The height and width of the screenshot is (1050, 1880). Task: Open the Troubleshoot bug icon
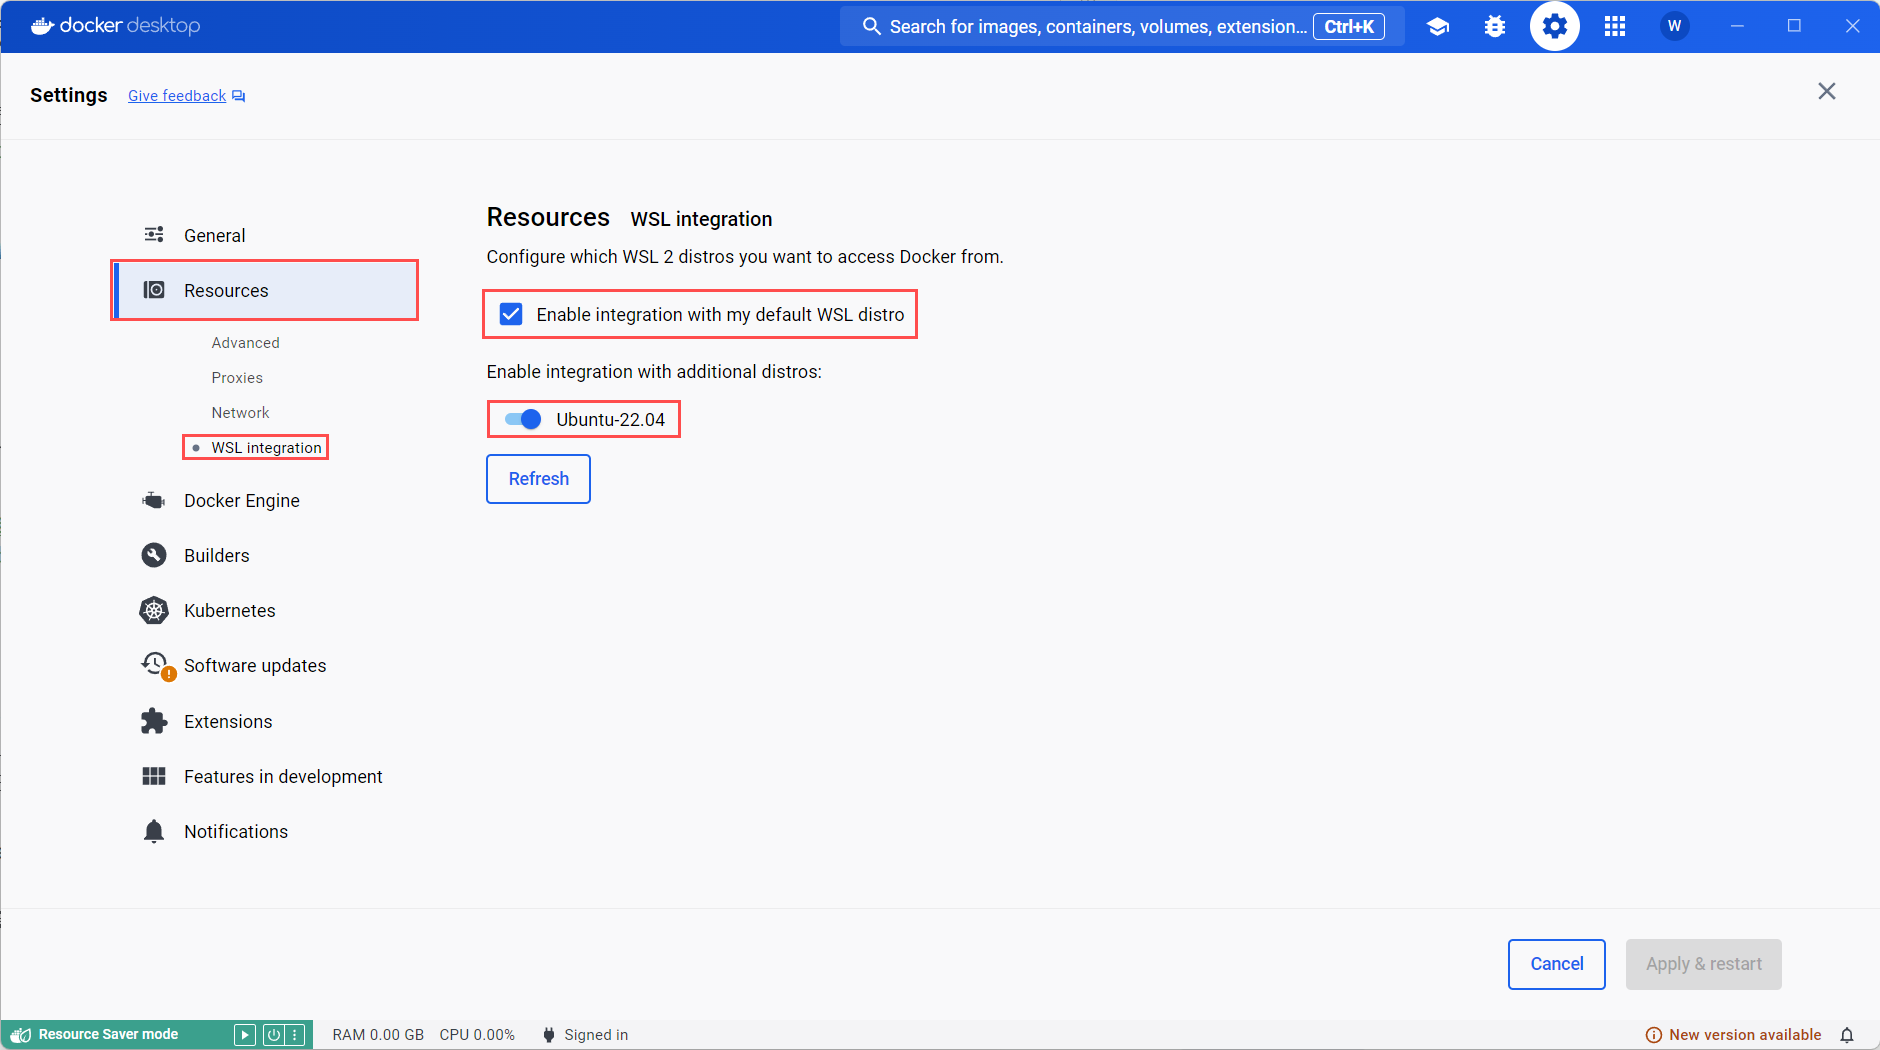tap(1495, 27)
